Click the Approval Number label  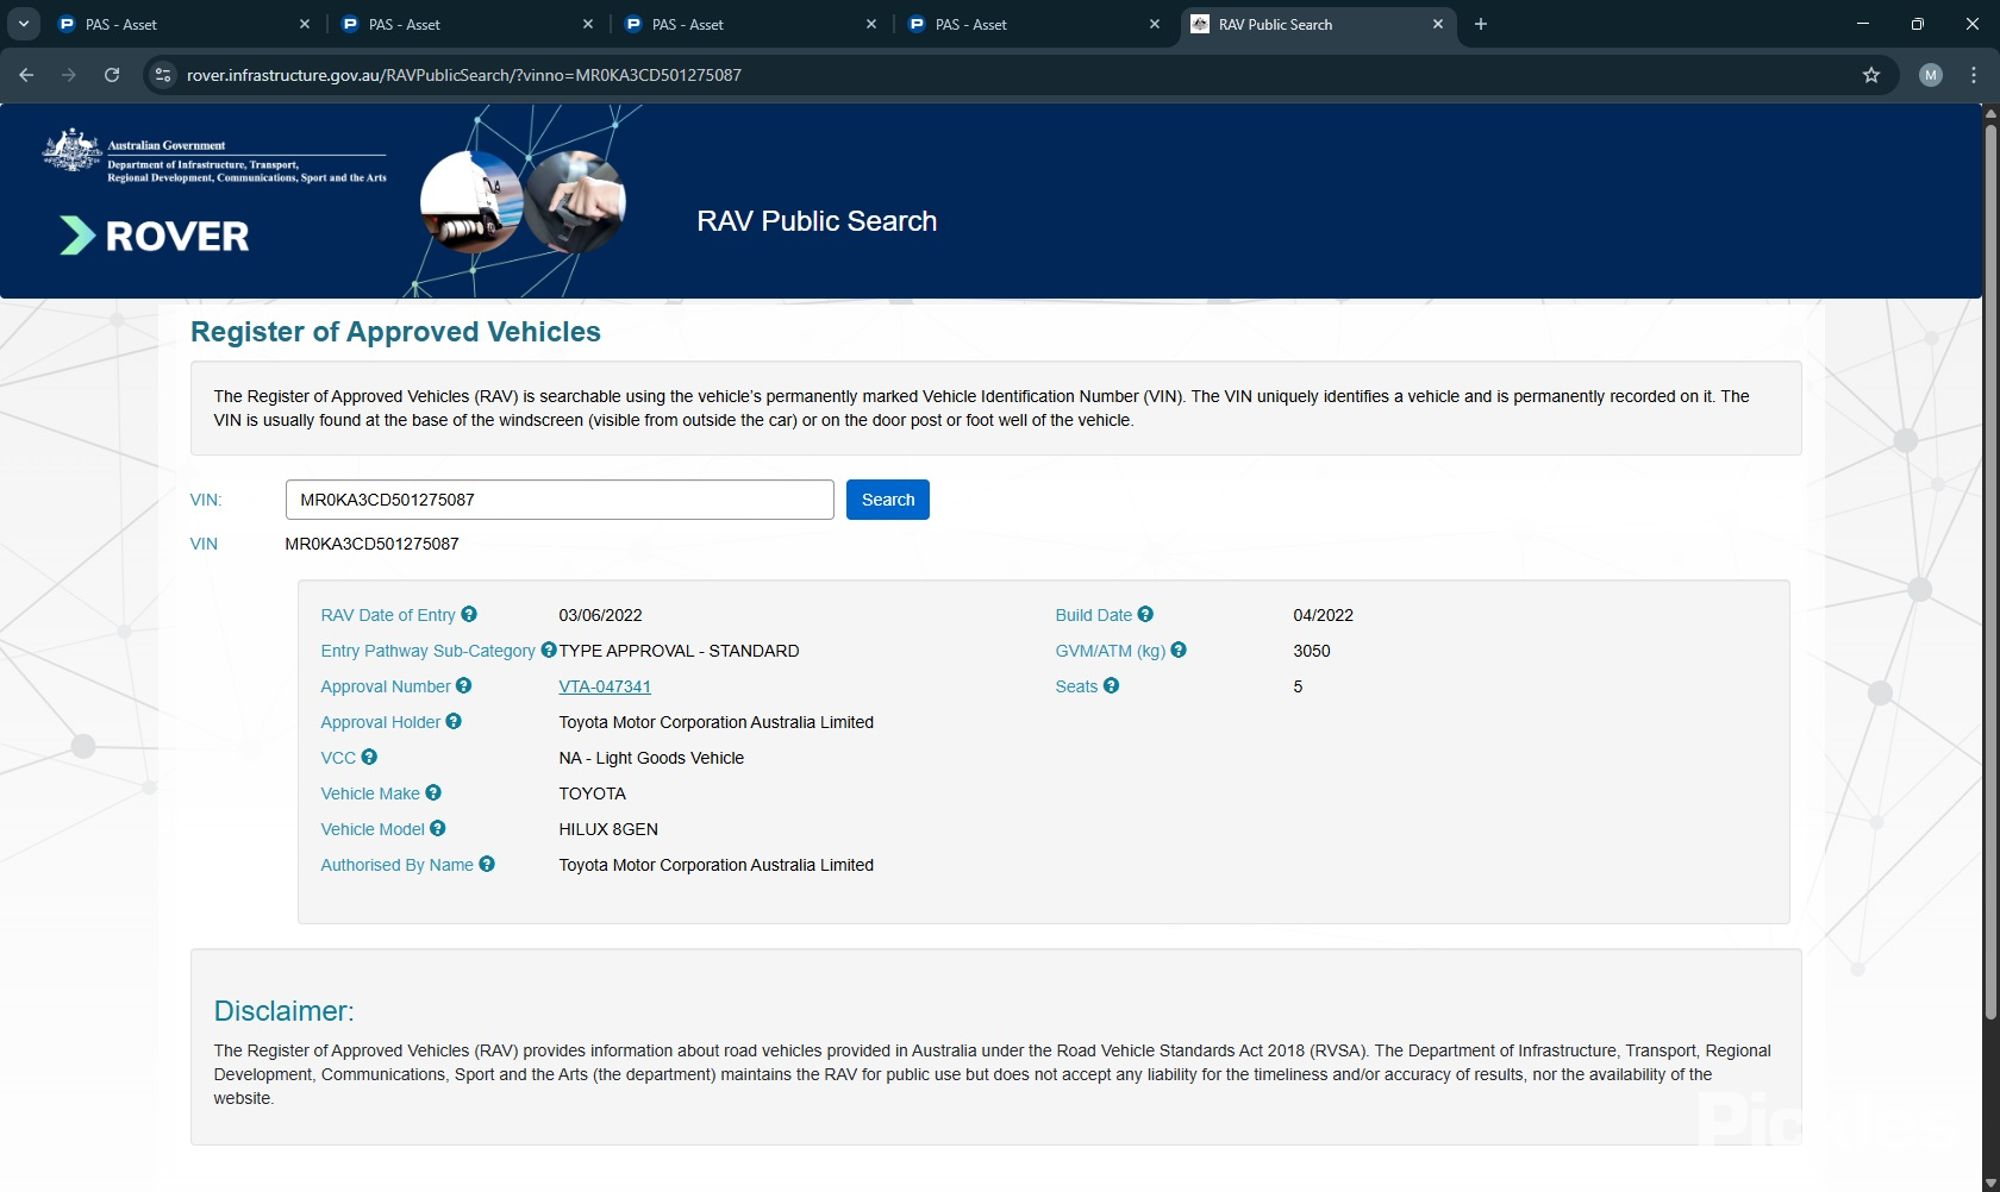point(385,687)
